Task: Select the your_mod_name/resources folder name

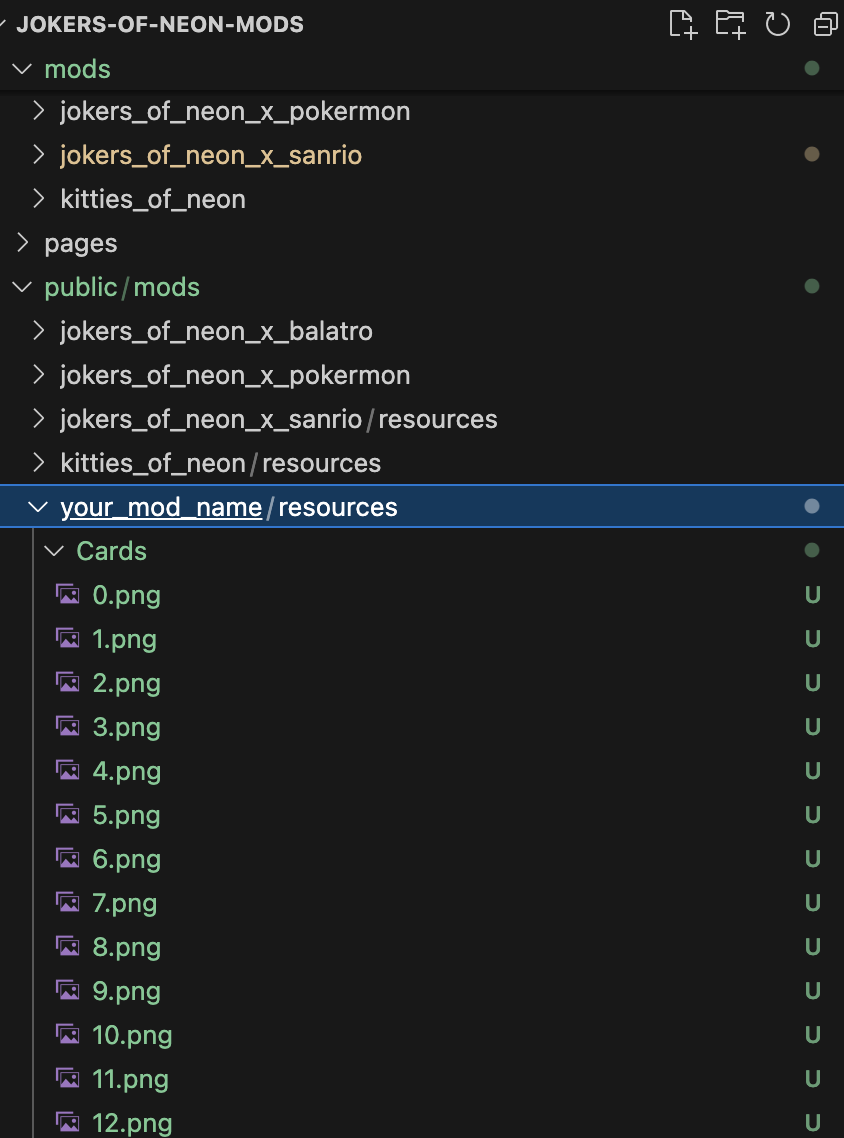Action: pos(229,507)
